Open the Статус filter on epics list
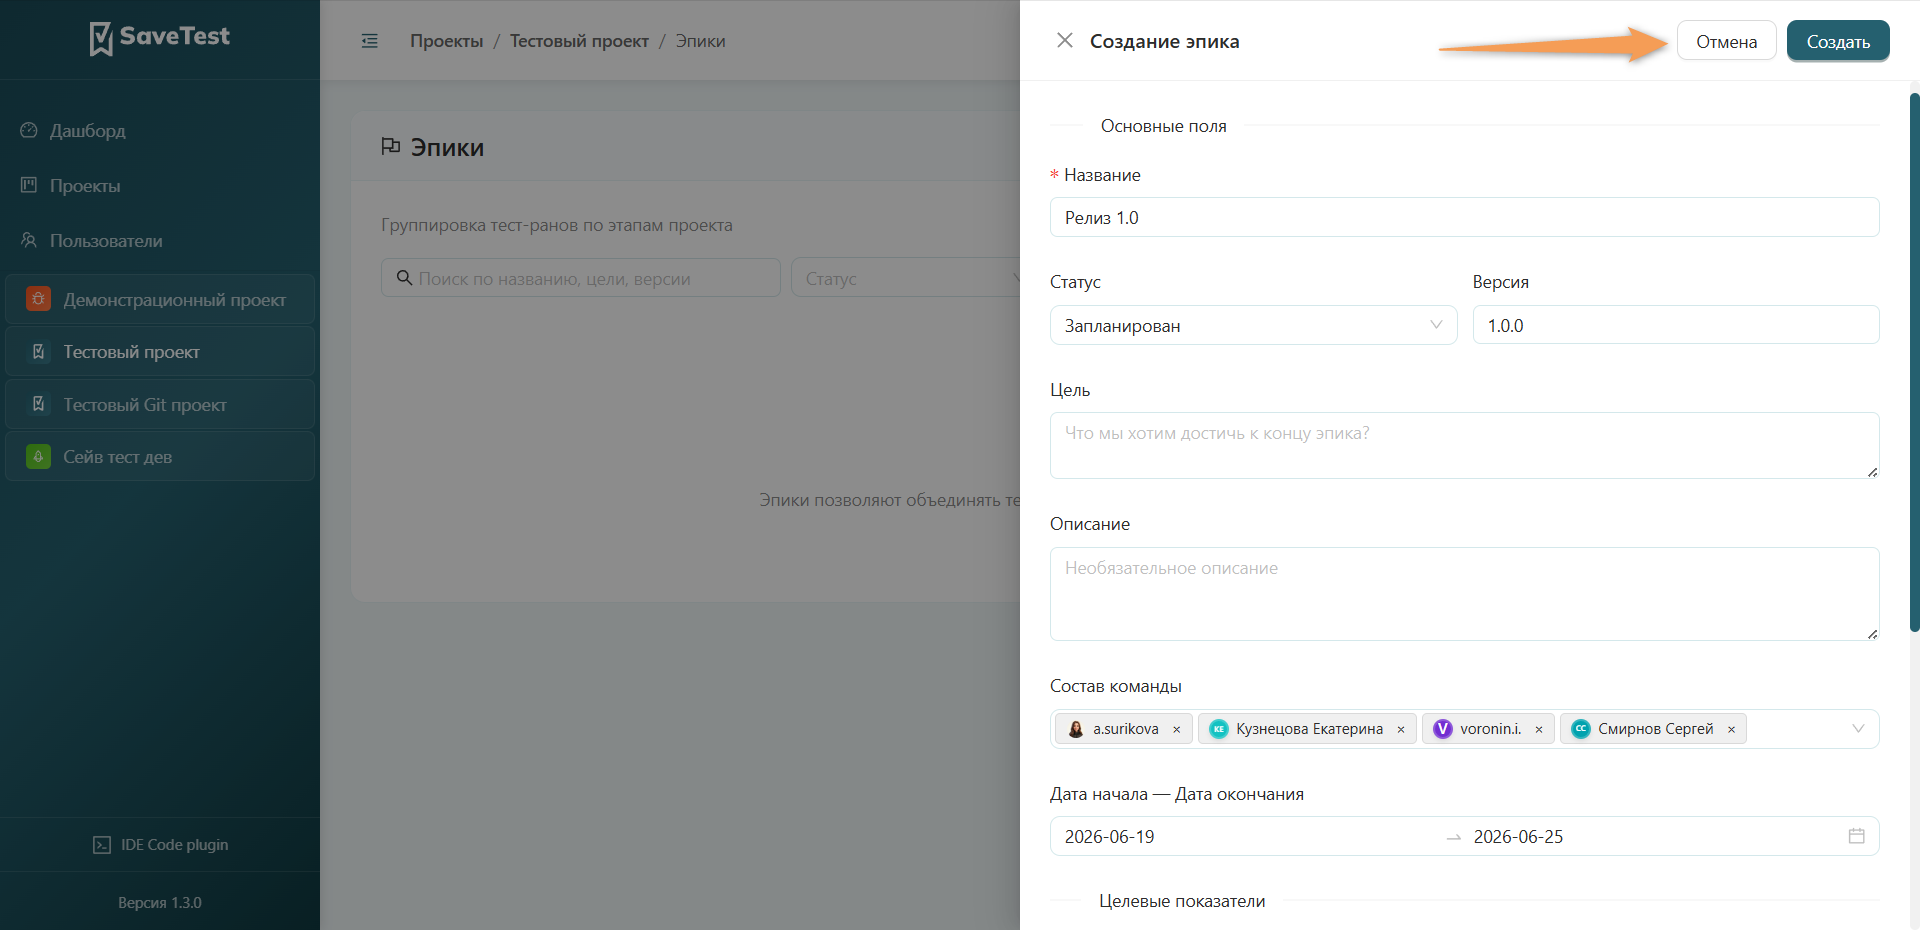The height and width of the screenshot is (930, 1920). 905,278
